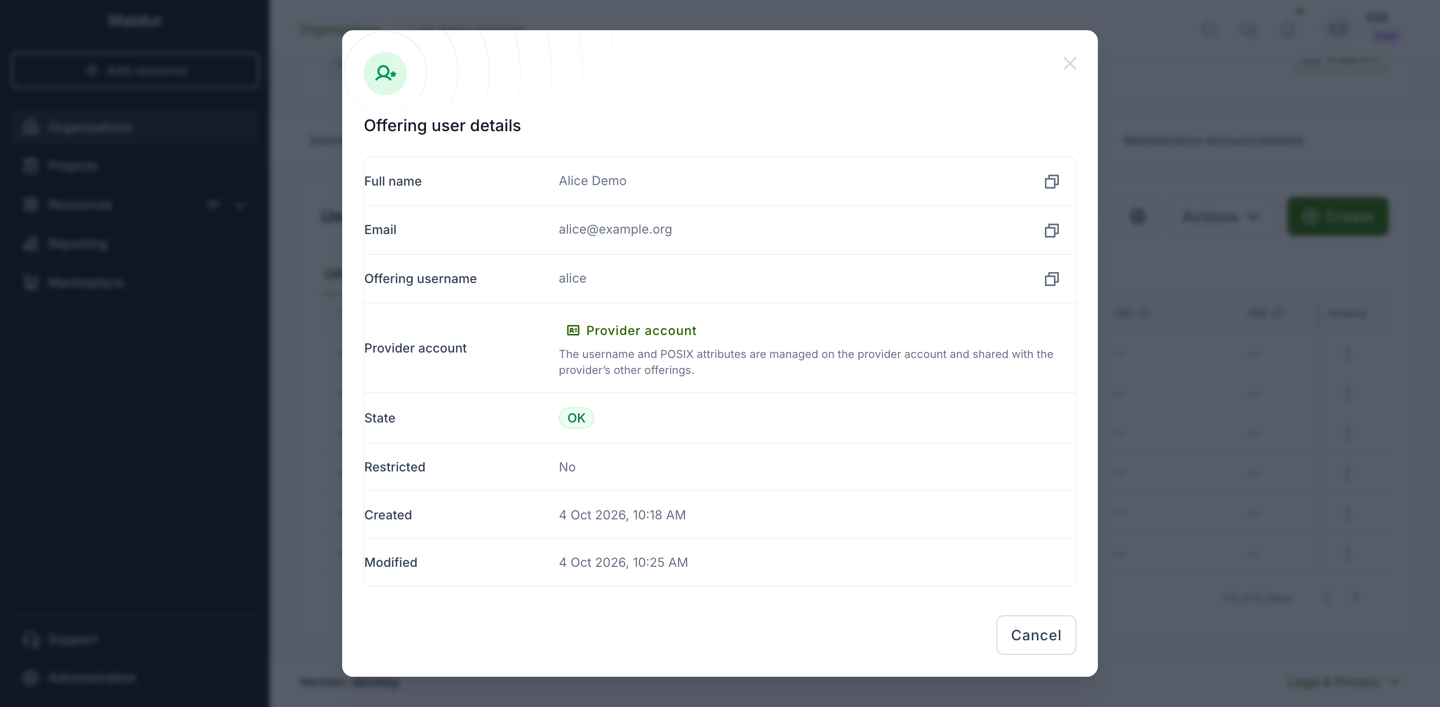This screenshot has height=707, width=1440.
Task: Copy the Offering username alice
Action: [1051, 279]
